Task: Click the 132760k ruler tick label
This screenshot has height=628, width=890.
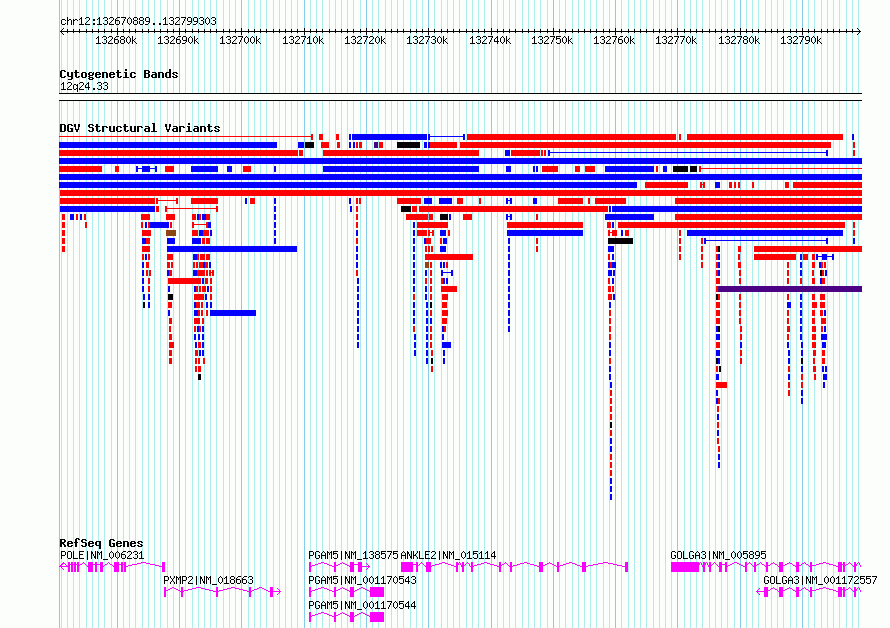Action: (x=614, y=40)
